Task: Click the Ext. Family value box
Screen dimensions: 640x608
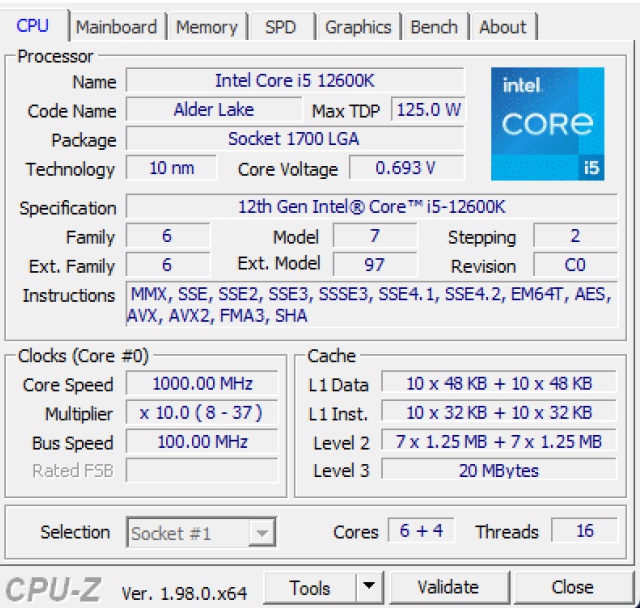Action: 168,265
